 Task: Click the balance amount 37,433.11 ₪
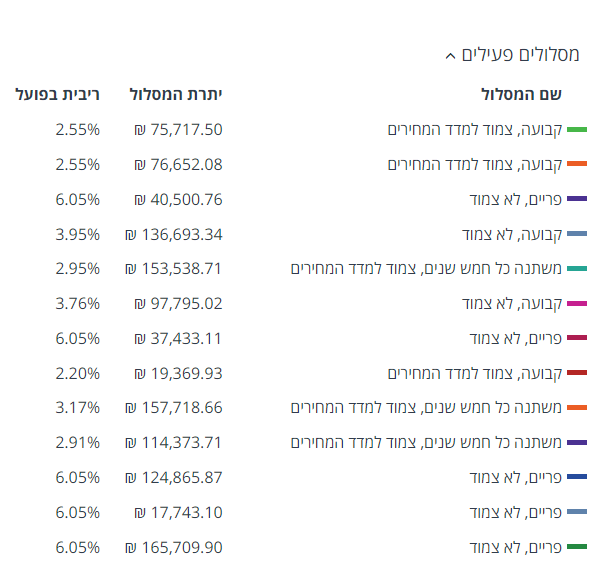tap(177, 338)
